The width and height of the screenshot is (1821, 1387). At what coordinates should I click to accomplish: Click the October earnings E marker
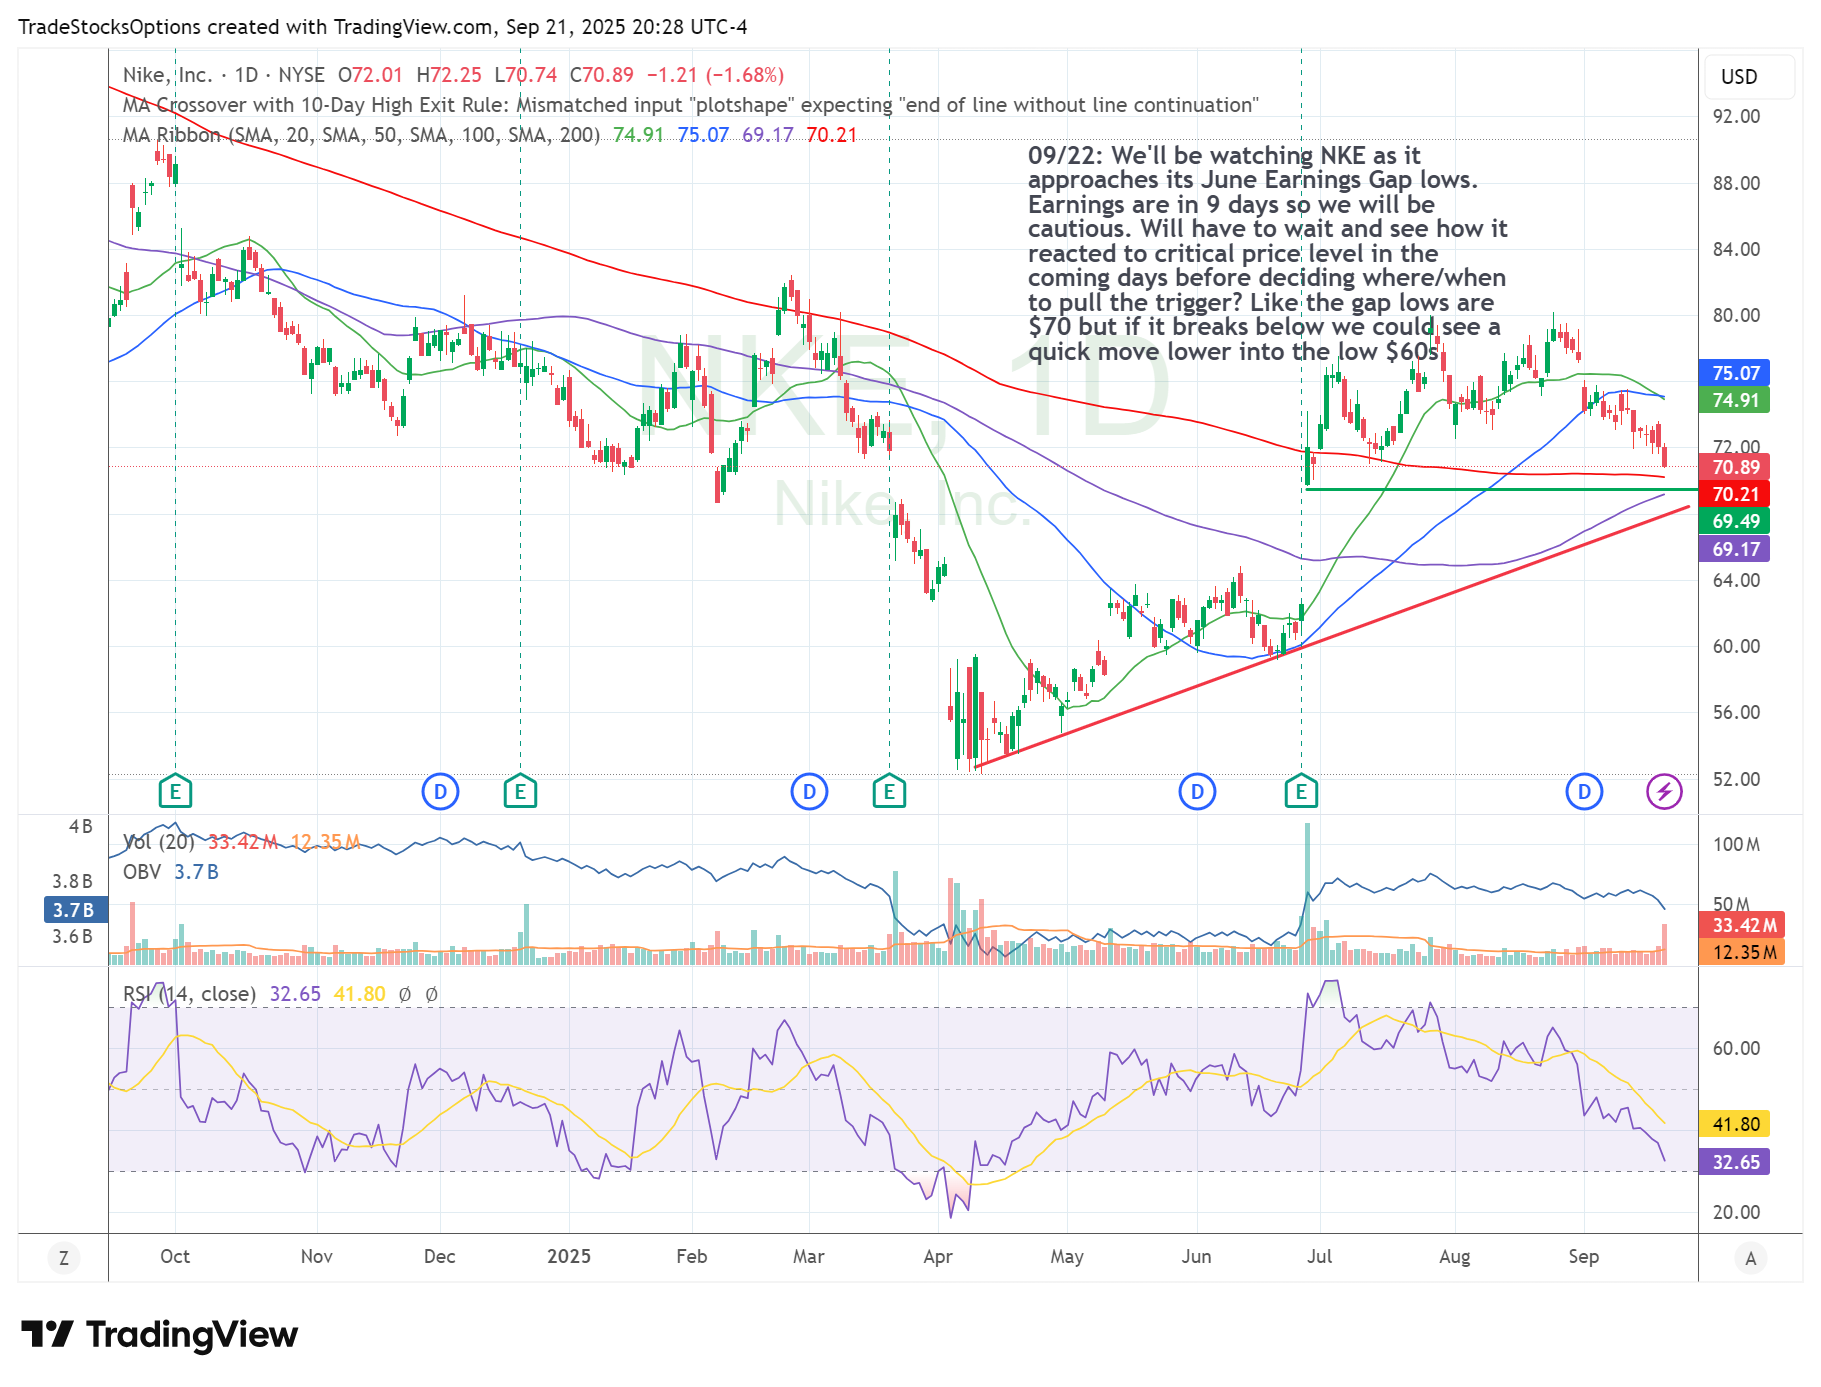(175, 793)
